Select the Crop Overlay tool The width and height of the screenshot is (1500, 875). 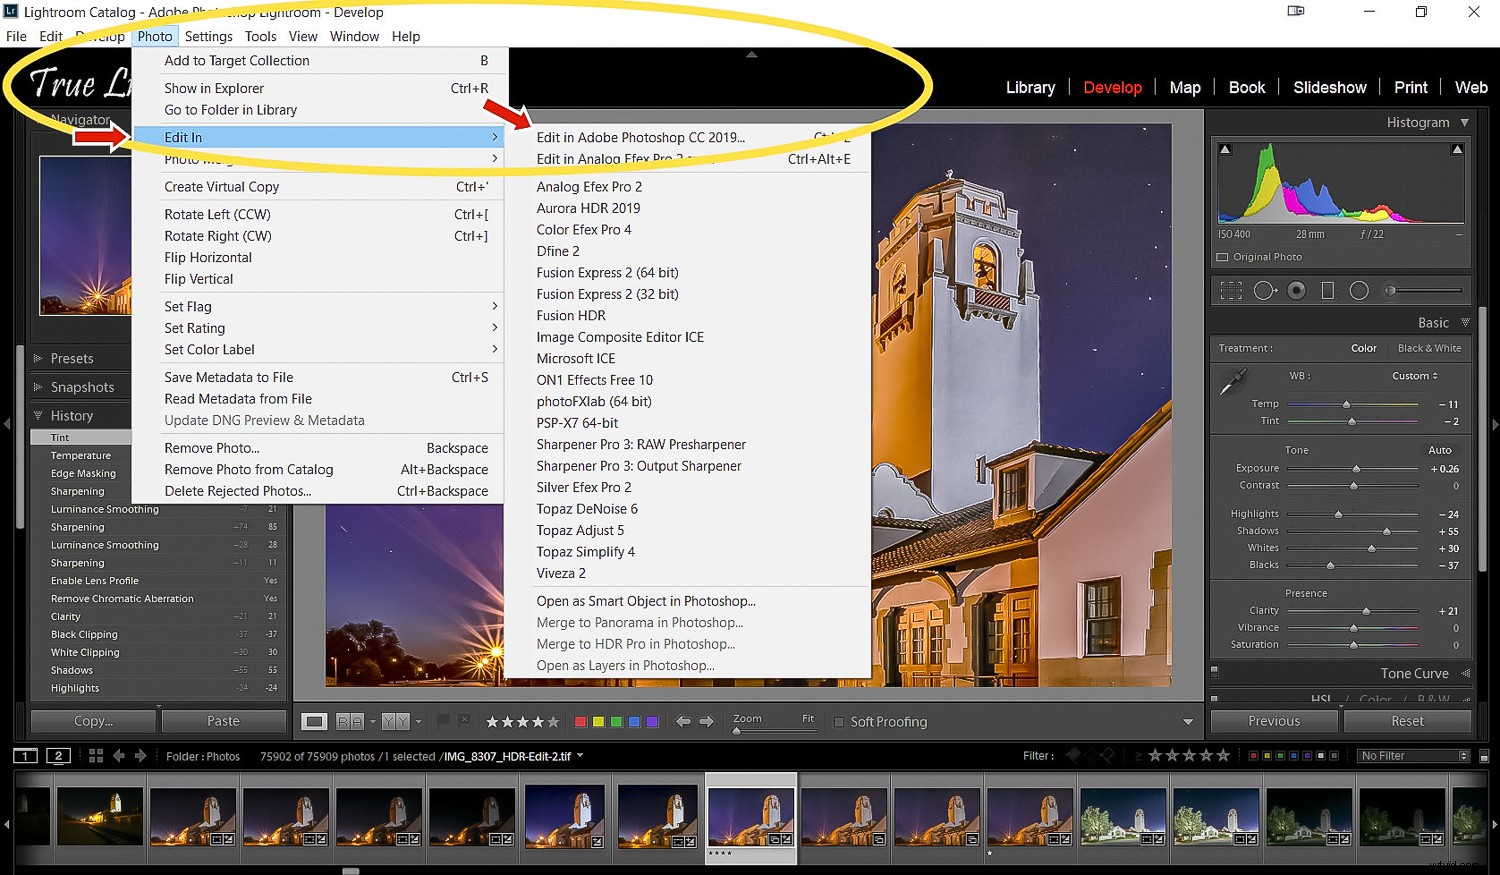pos(1231,290)
